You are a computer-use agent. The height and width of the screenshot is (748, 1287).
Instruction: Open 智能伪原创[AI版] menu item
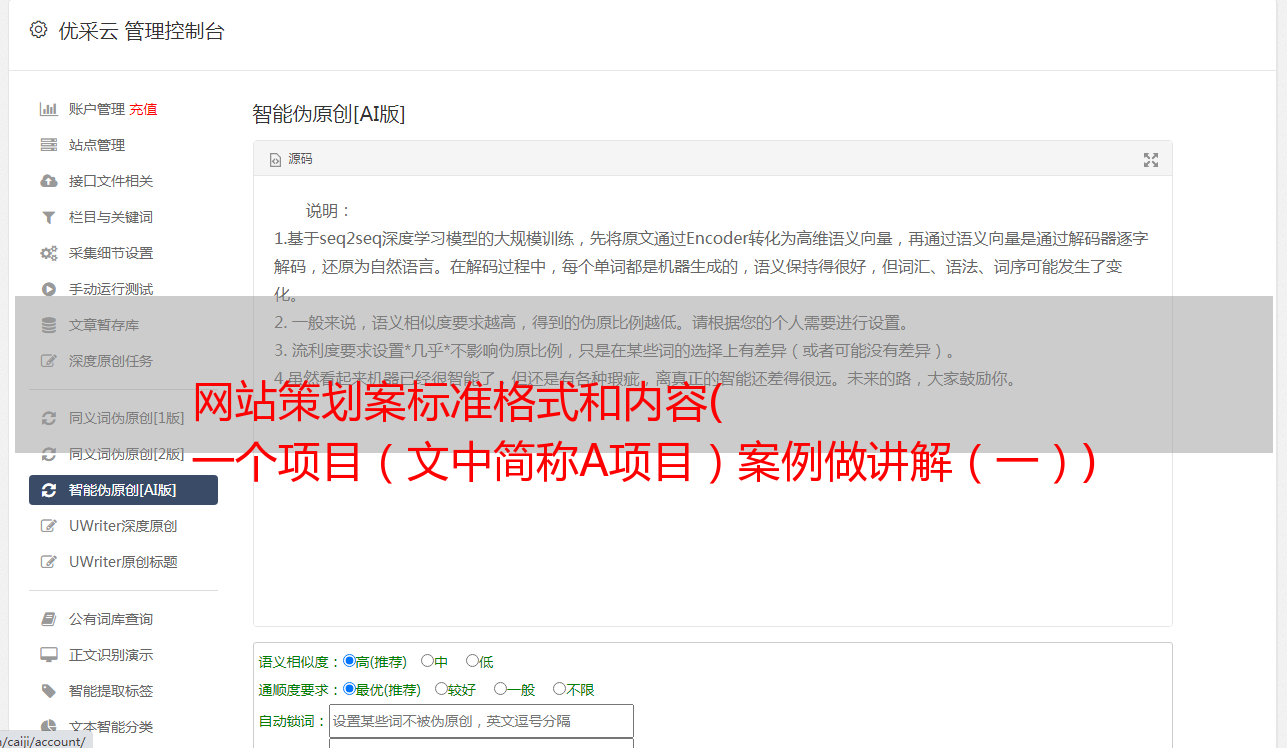(123, 490)
